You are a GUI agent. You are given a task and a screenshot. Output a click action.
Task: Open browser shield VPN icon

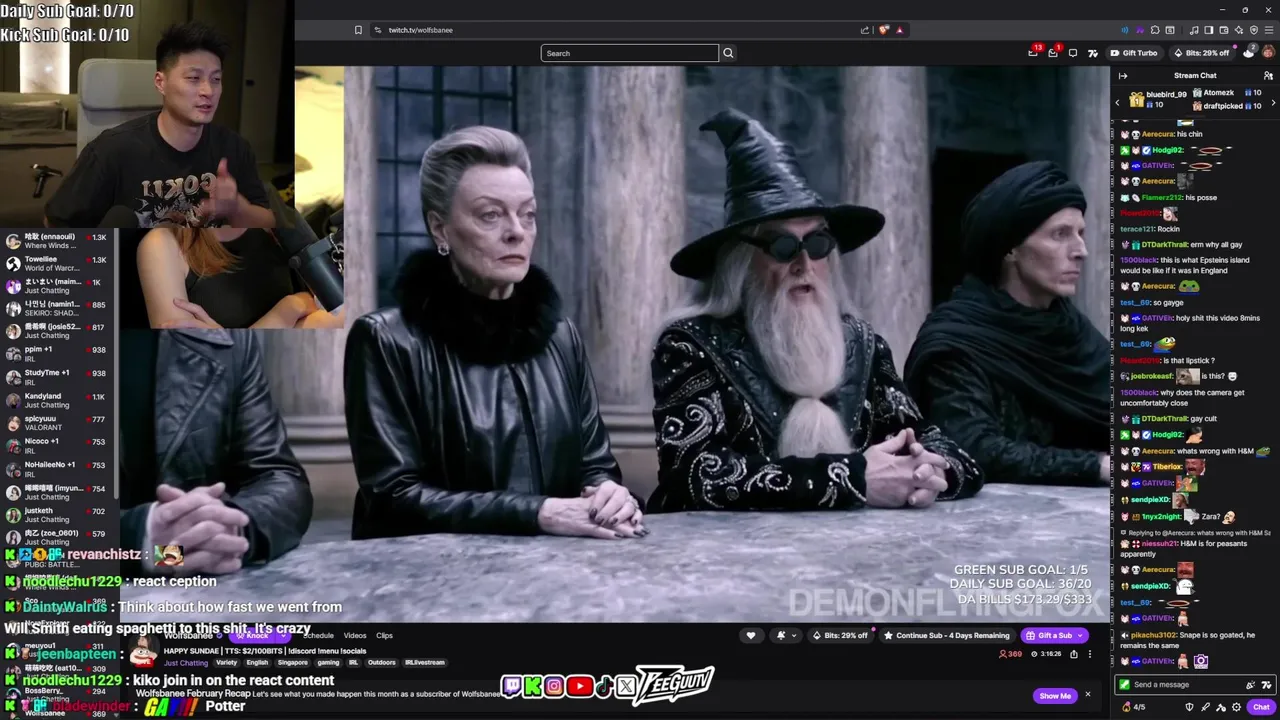pos(1254,30)
